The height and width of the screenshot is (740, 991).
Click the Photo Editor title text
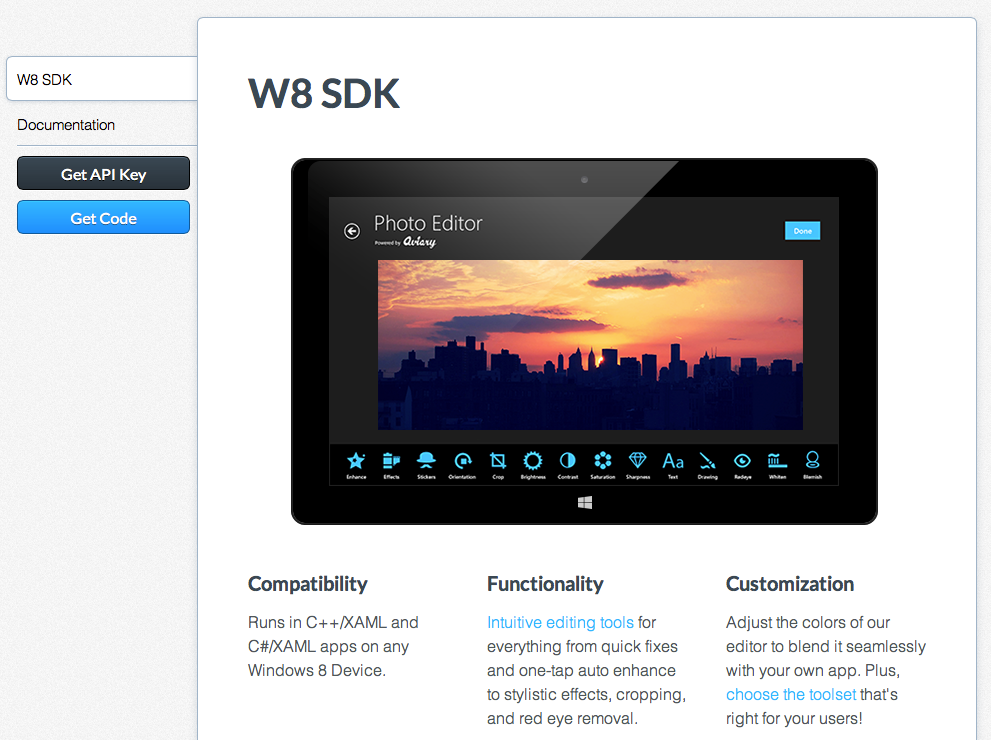pyautogui.click(x=428, y=223)
